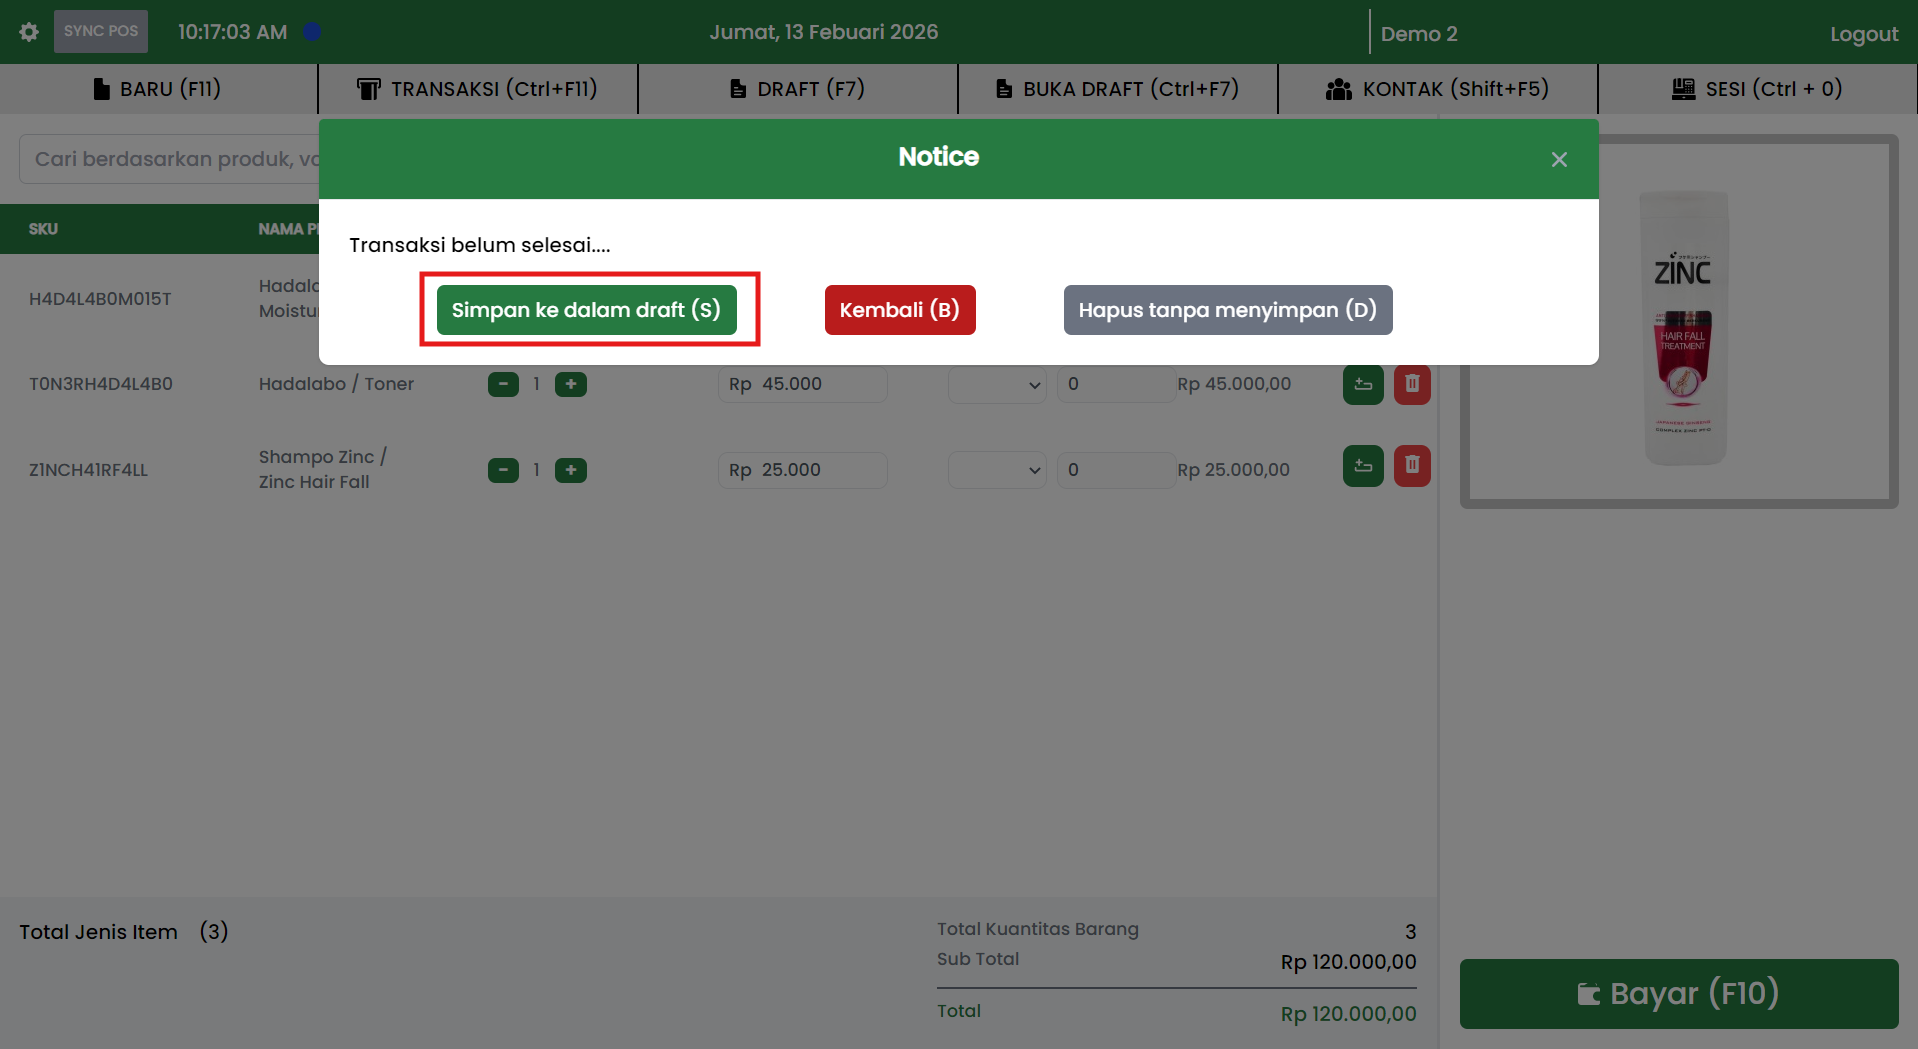Image resolution: width=1918 pixels, height=1049 pixels.
Task: Click the green edit icon on Shampo Zinc row
Action: click(x=1362, y=465)
